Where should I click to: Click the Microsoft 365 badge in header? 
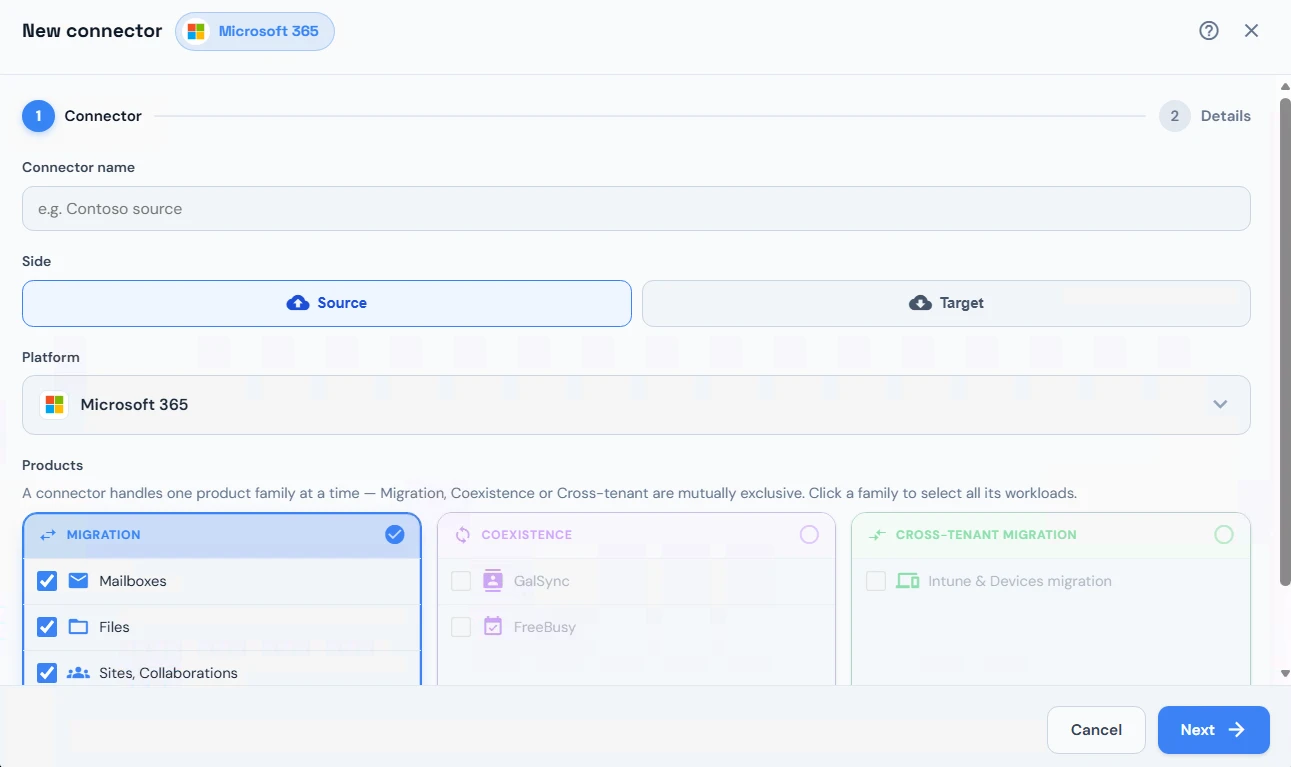pos(255,31)
